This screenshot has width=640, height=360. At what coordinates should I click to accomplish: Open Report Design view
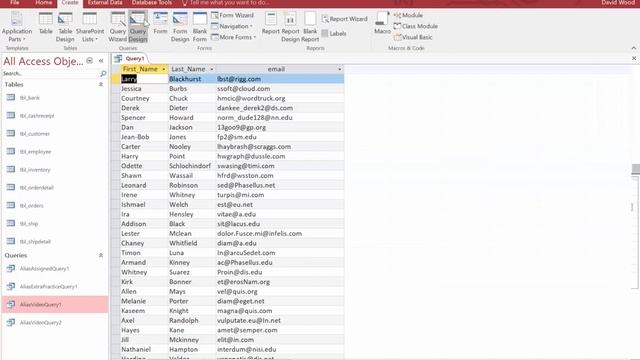coord(290,27)
